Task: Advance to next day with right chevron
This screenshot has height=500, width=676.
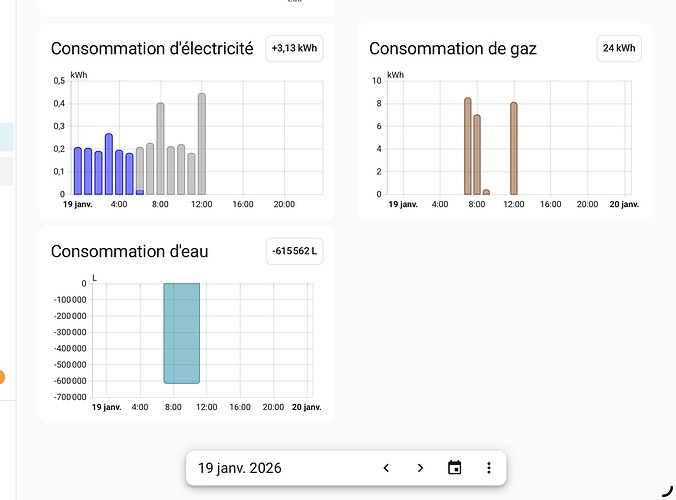Action: coord(420,468)
